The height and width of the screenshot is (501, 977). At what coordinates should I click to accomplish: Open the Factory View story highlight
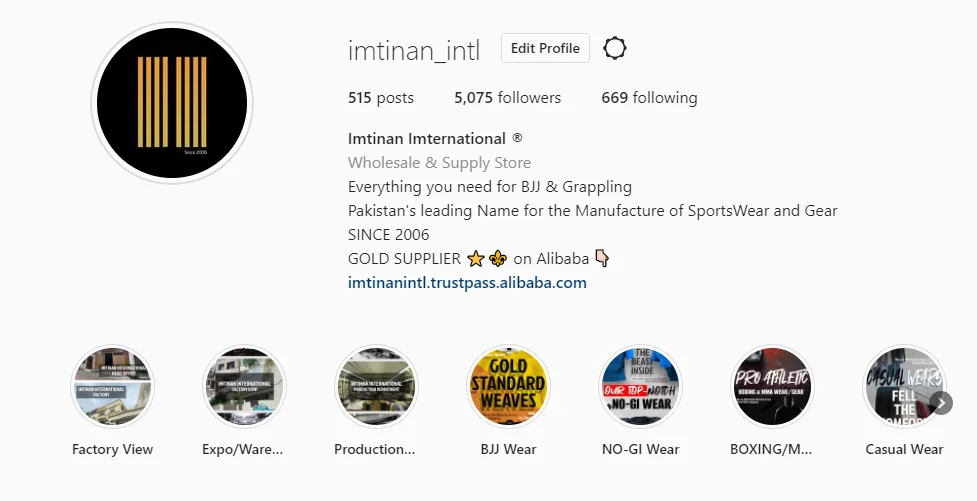pyautogui.click(x=112, y=386)
